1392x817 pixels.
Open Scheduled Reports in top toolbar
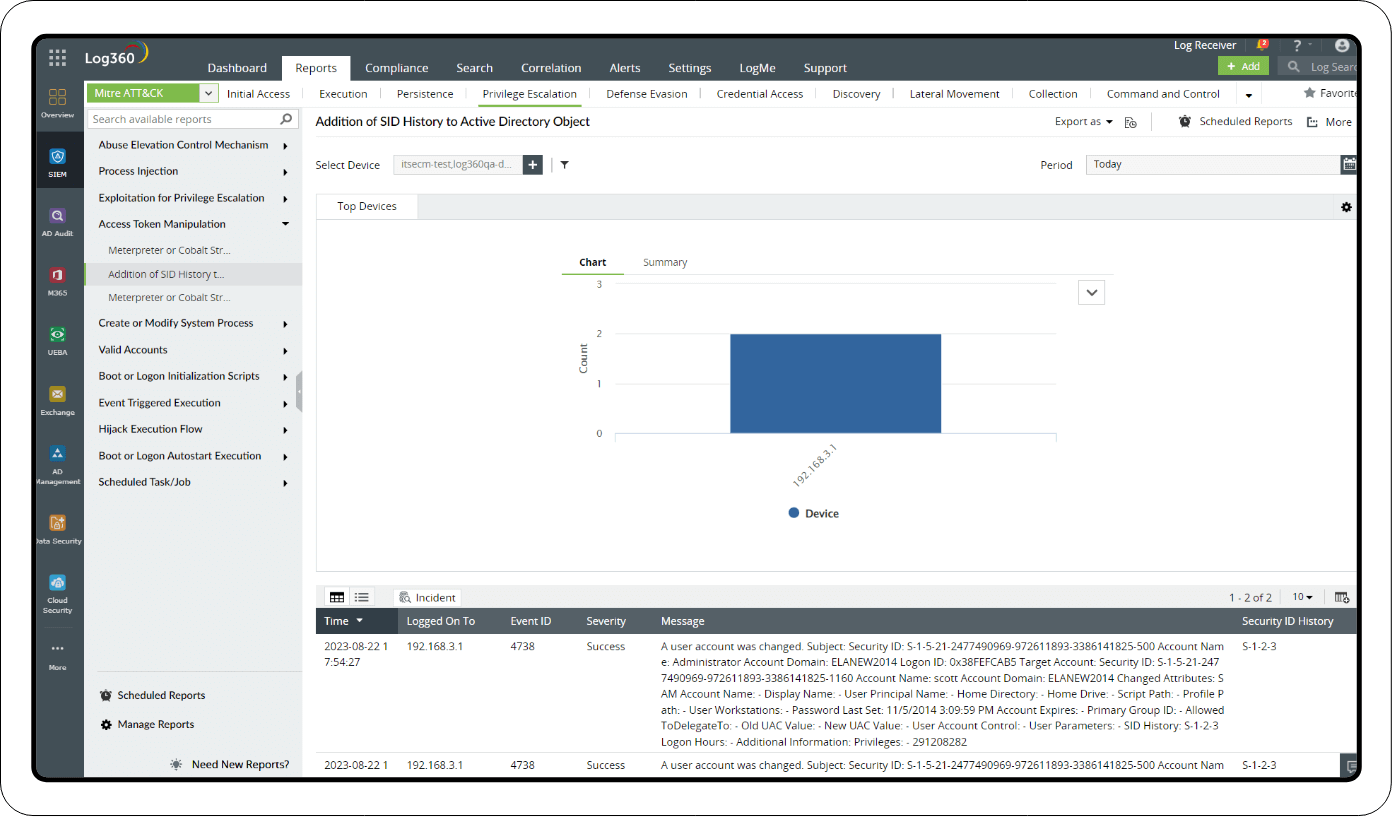[x=1235, y=122]
